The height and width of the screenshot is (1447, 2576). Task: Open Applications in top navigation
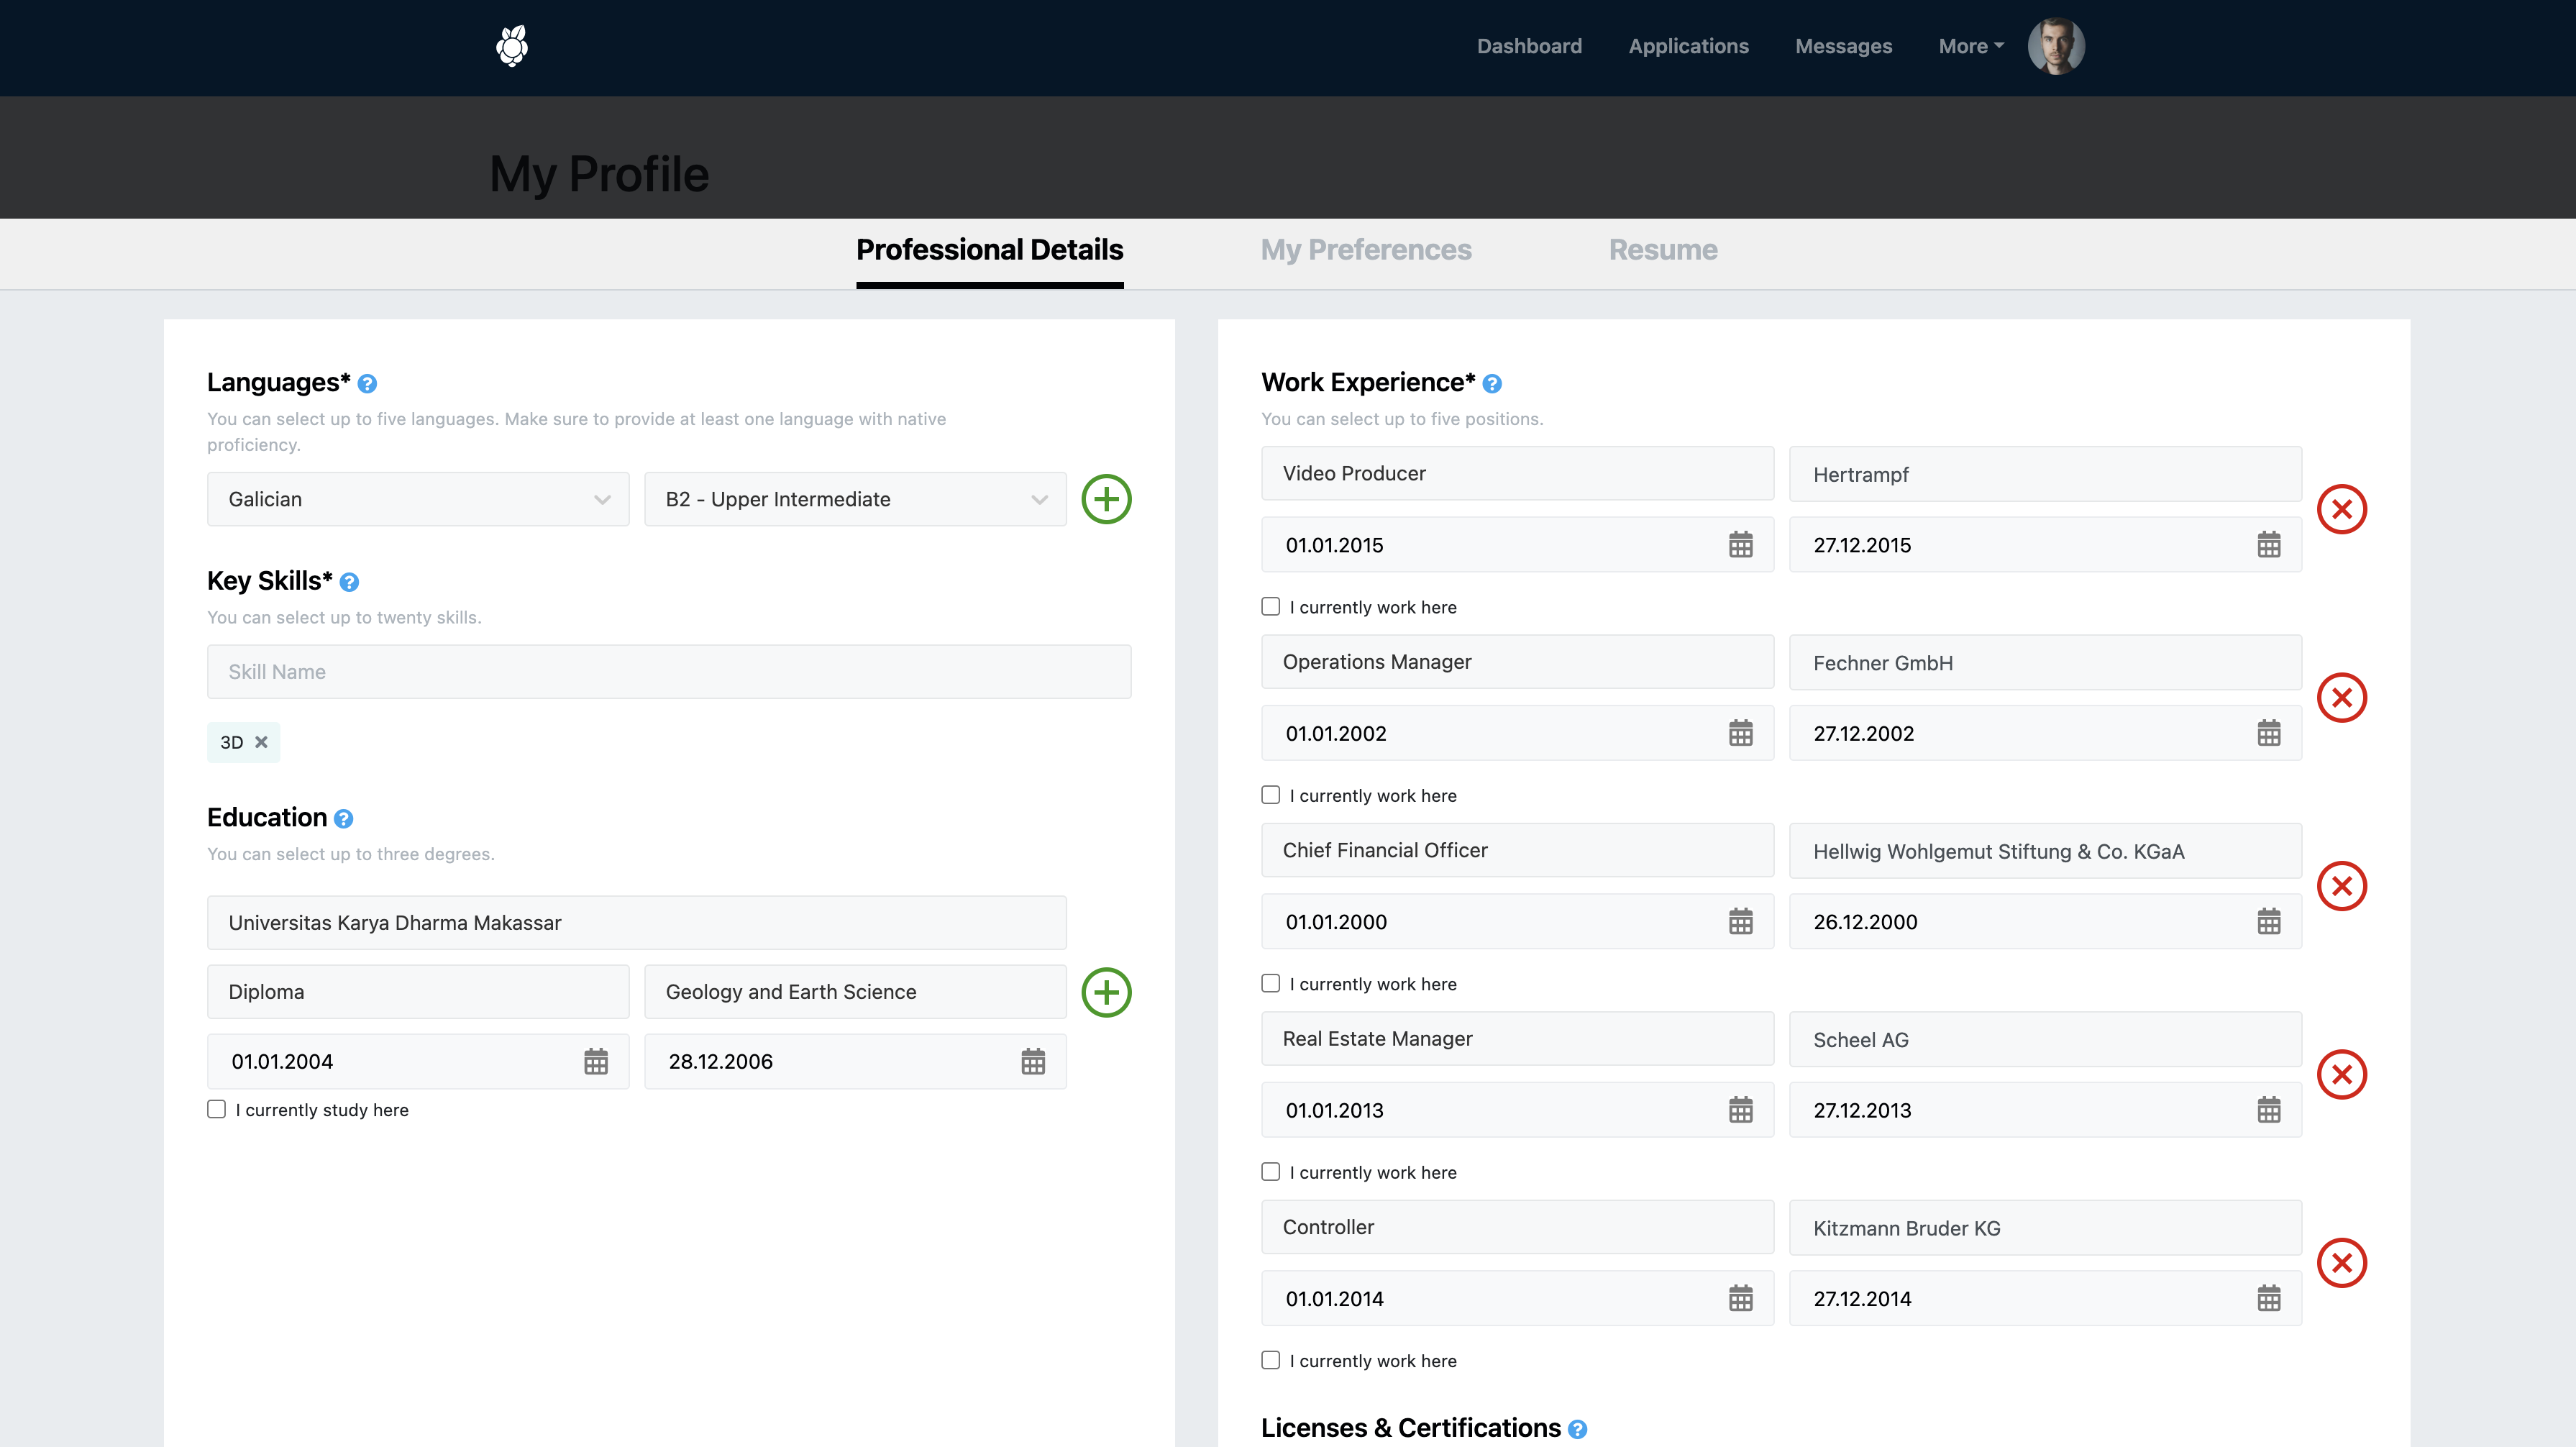point(1688,46)
